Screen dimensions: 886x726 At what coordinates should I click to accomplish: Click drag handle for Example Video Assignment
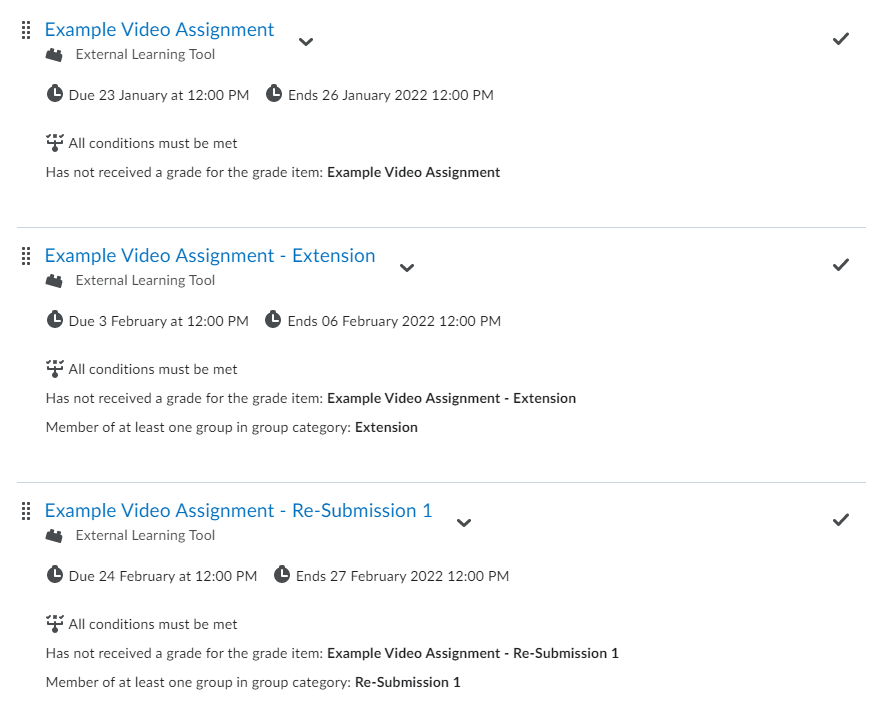(27, 31)
